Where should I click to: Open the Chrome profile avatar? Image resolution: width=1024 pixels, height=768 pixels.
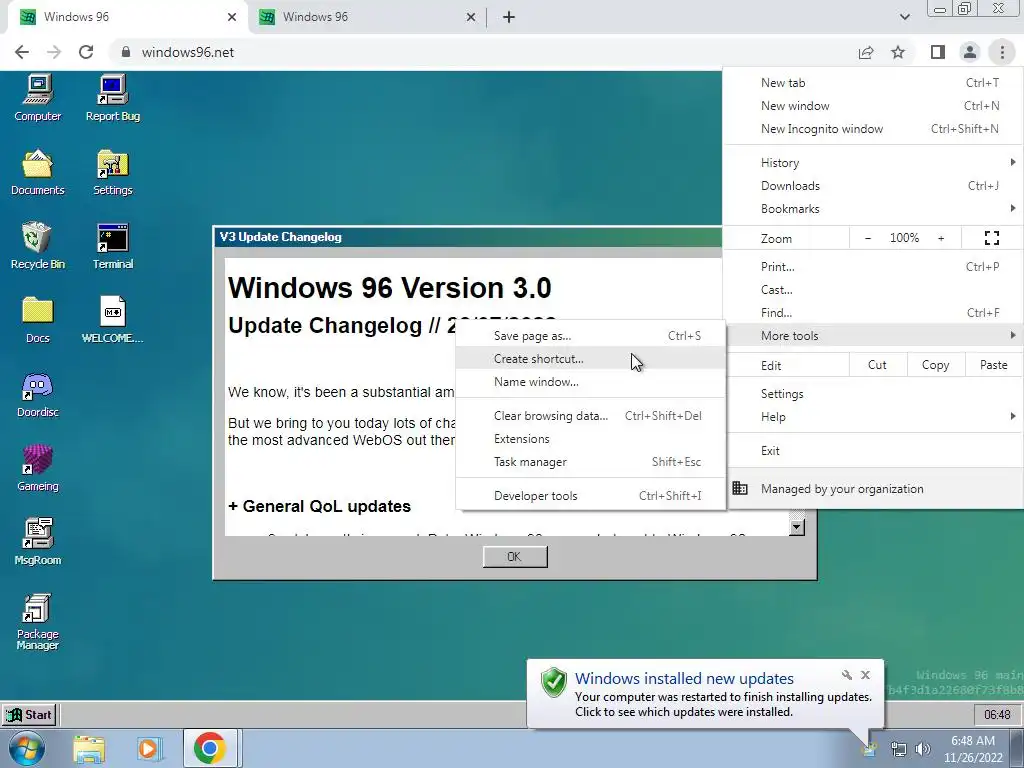pyautogui.click(x=970, y=52)
